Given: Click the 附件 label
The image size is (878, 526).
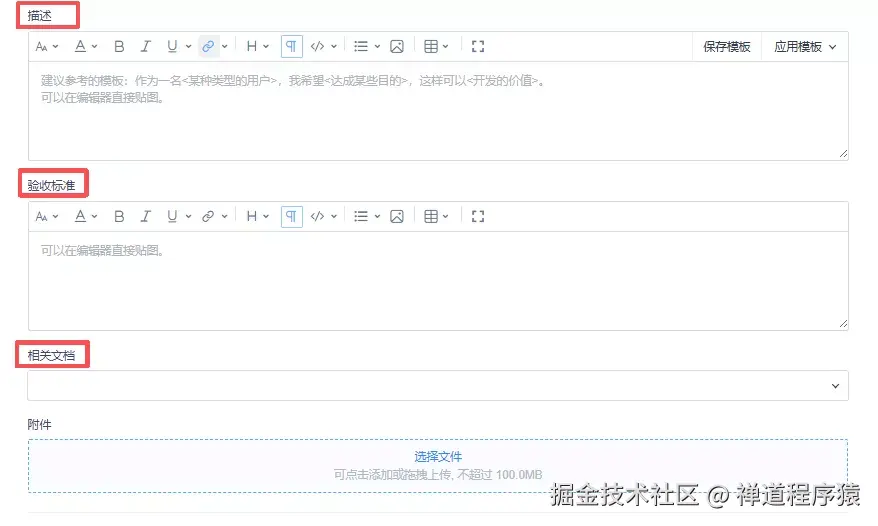Looking at the screenshot, I should [39, 425].
